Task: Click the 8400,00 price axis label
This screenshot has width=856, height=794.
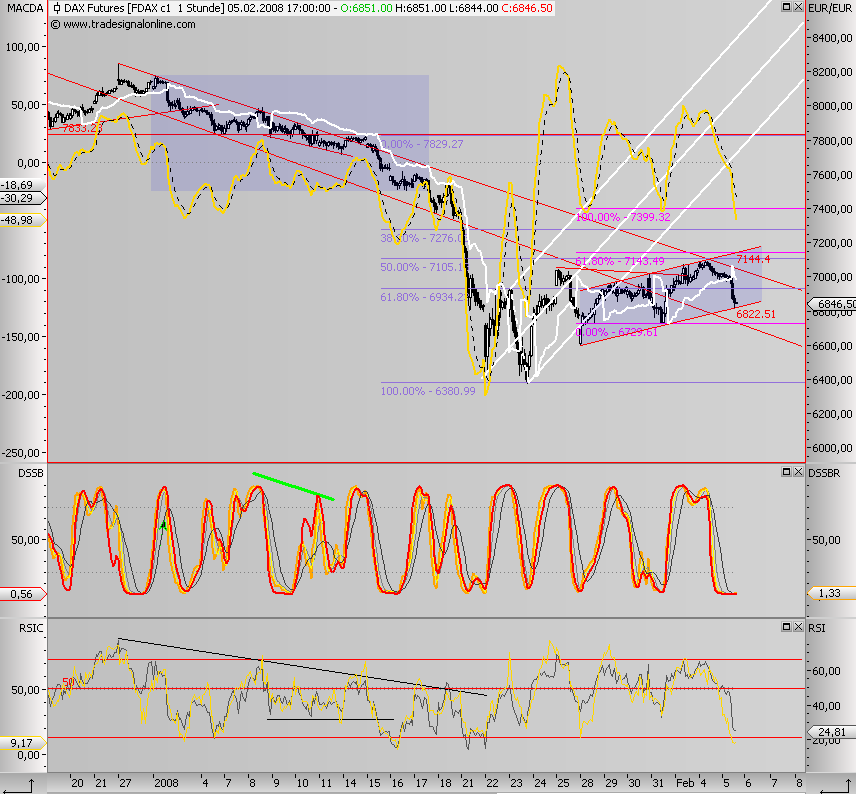Action: pos(832,38)
